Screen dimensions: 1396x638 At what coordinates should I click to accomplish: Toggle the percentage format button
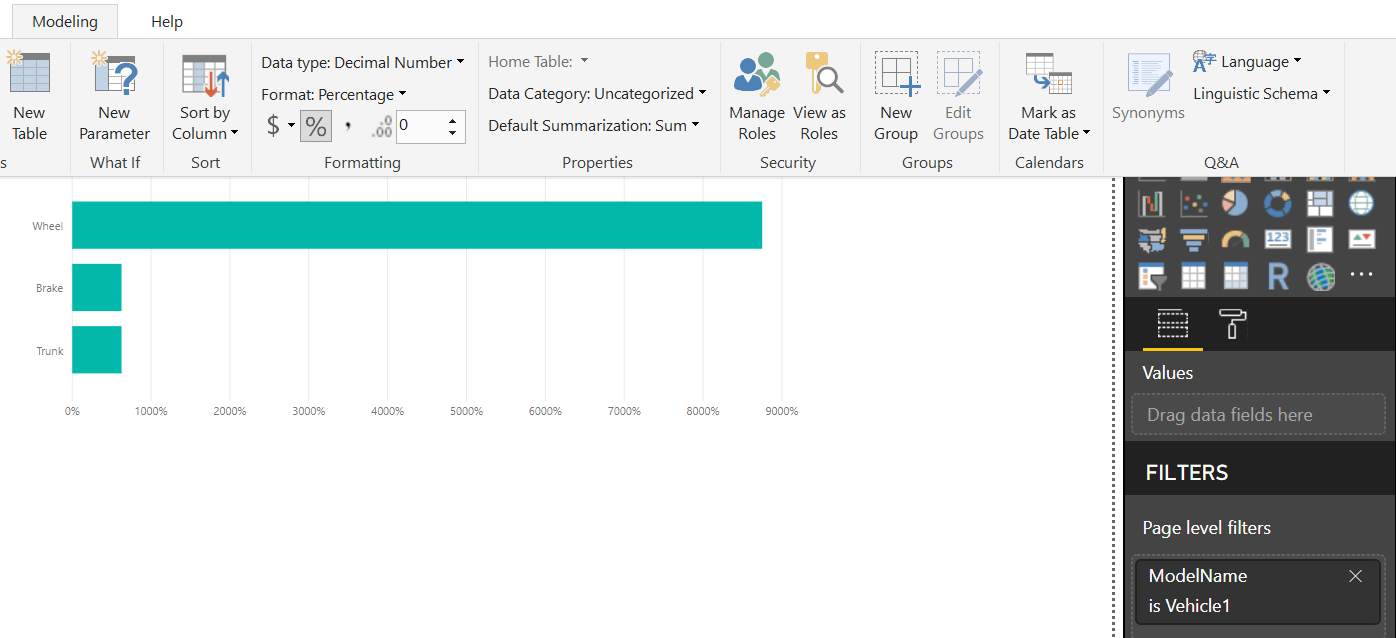pos(315,126)
